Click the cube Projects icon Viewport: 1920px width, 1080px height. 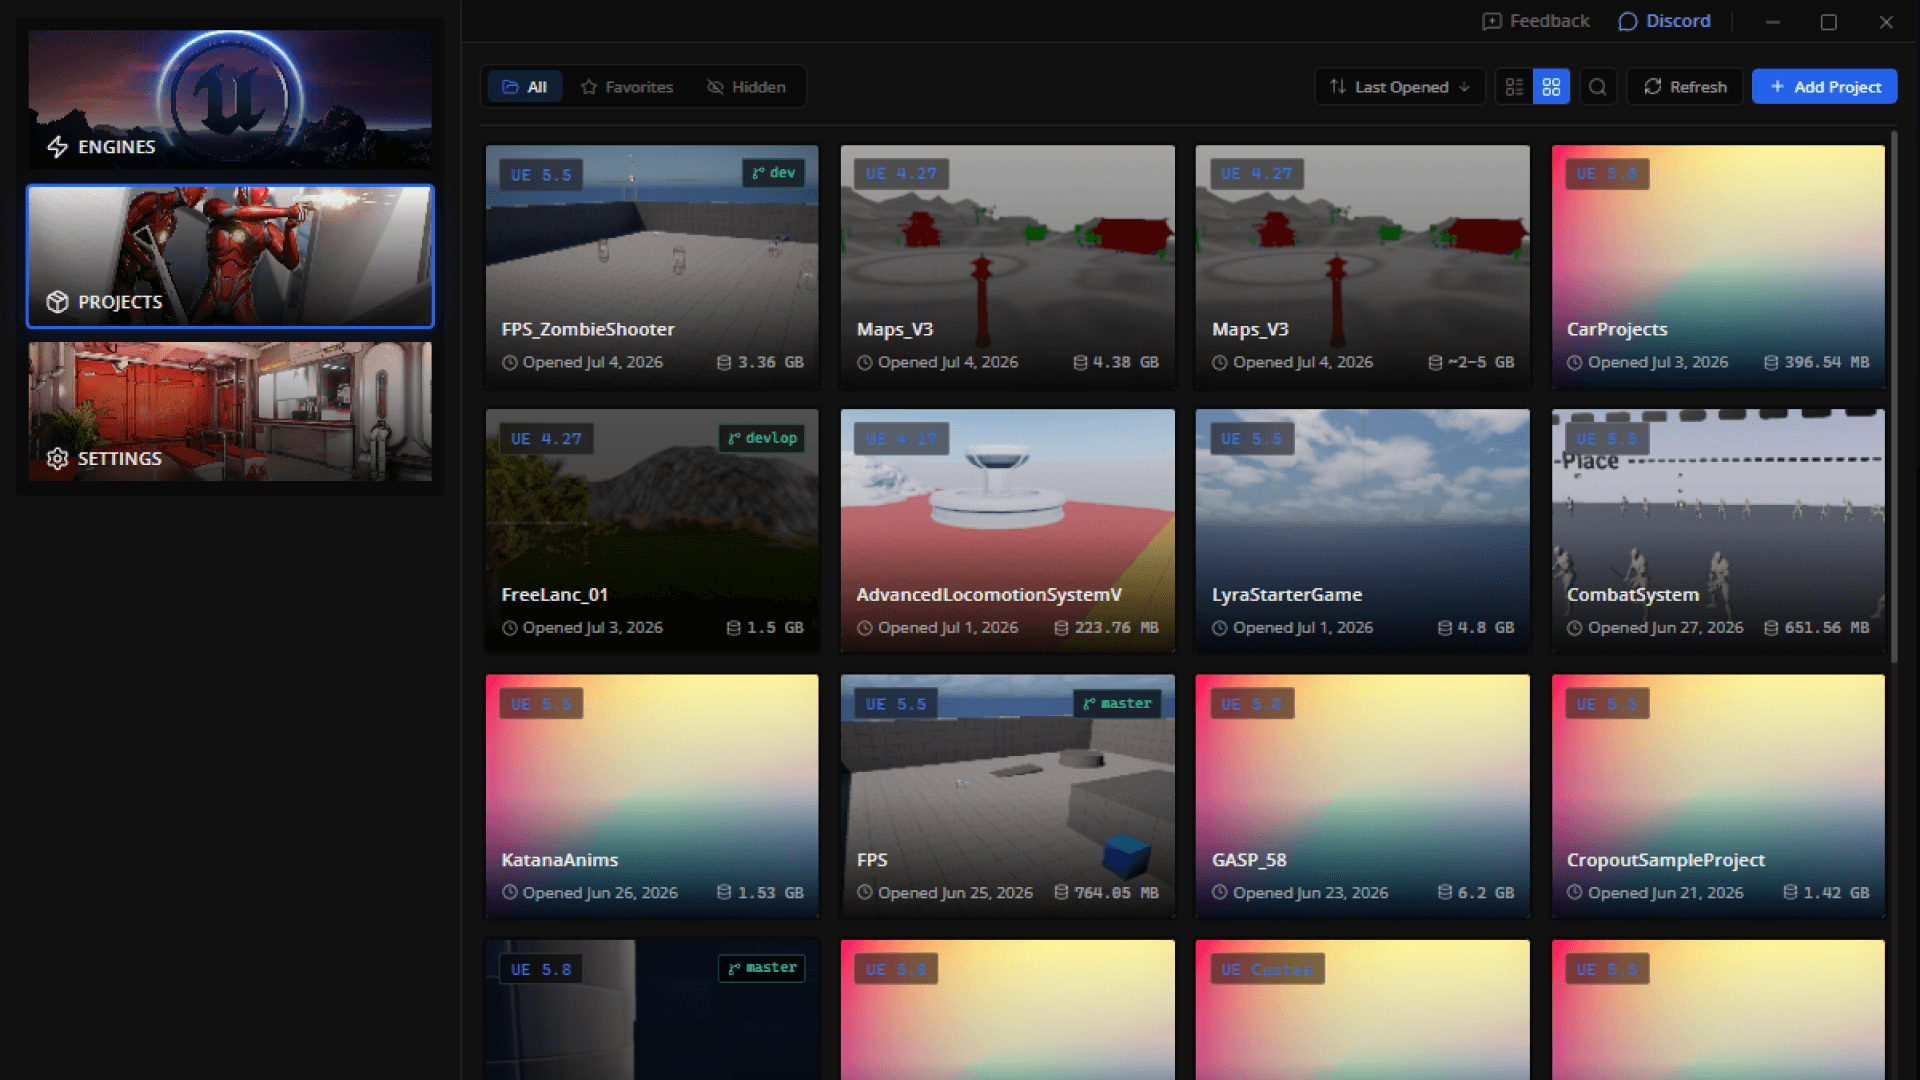[57, 302]
